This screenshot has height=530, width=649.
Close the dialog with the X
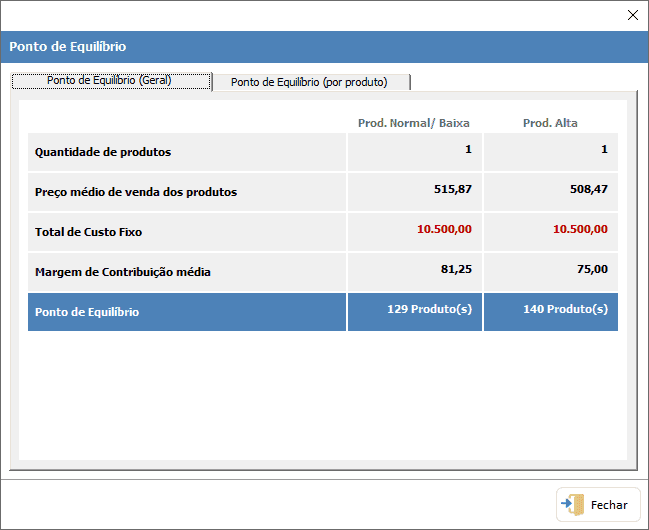(632, 15)
